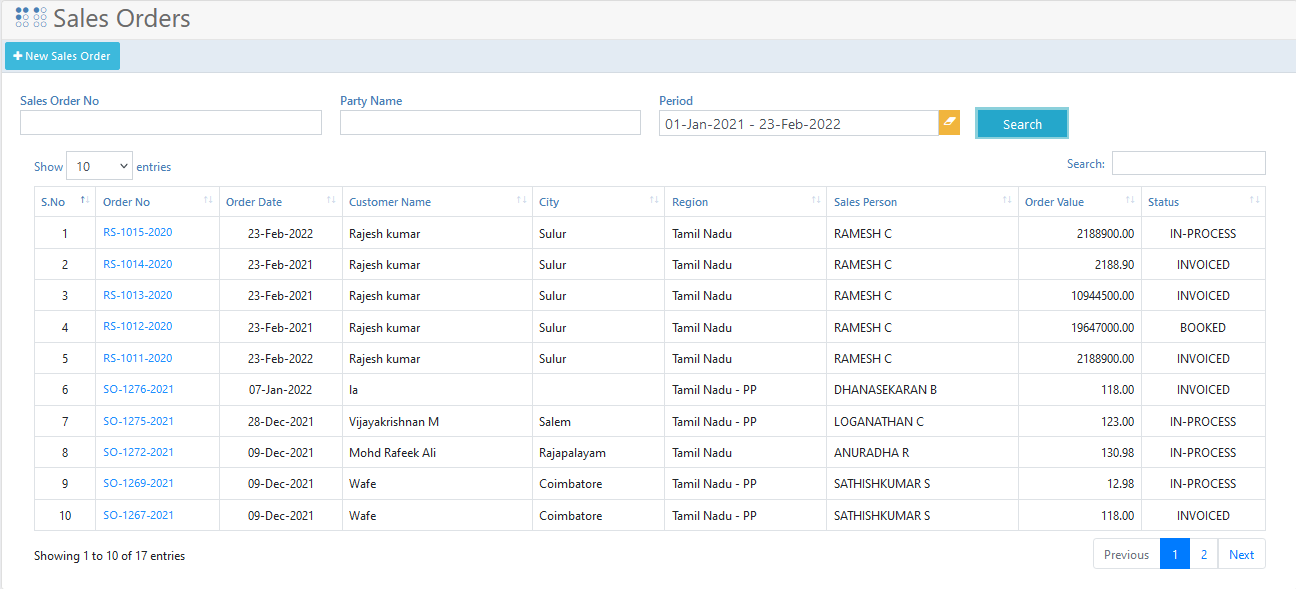This screenshot has width=1296, height=589.
Task: Sort table by Order Value column
Action: (x=1080, y=202)
